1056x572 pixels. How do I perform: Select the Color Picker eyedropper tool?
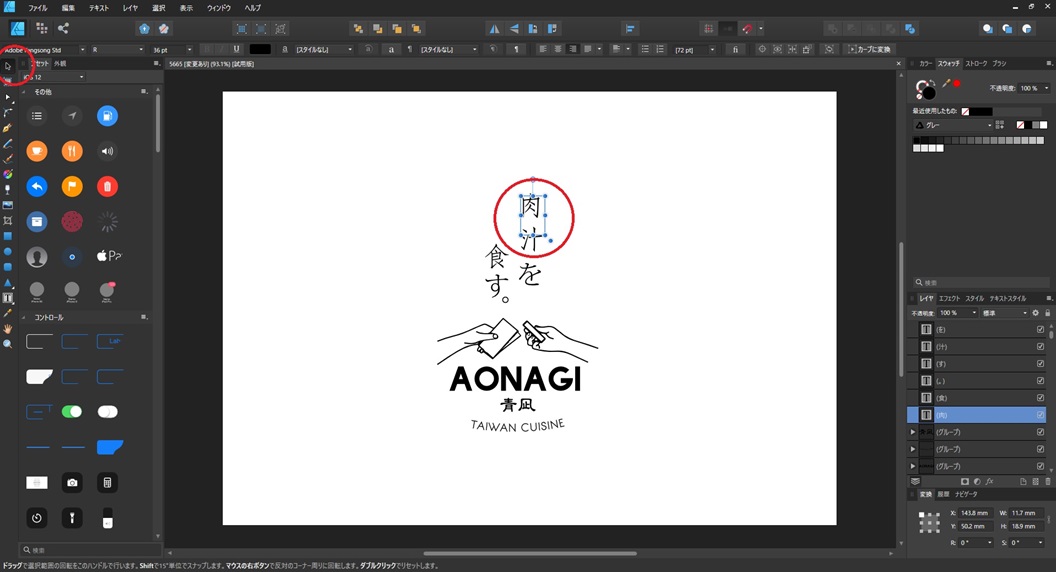7,313
